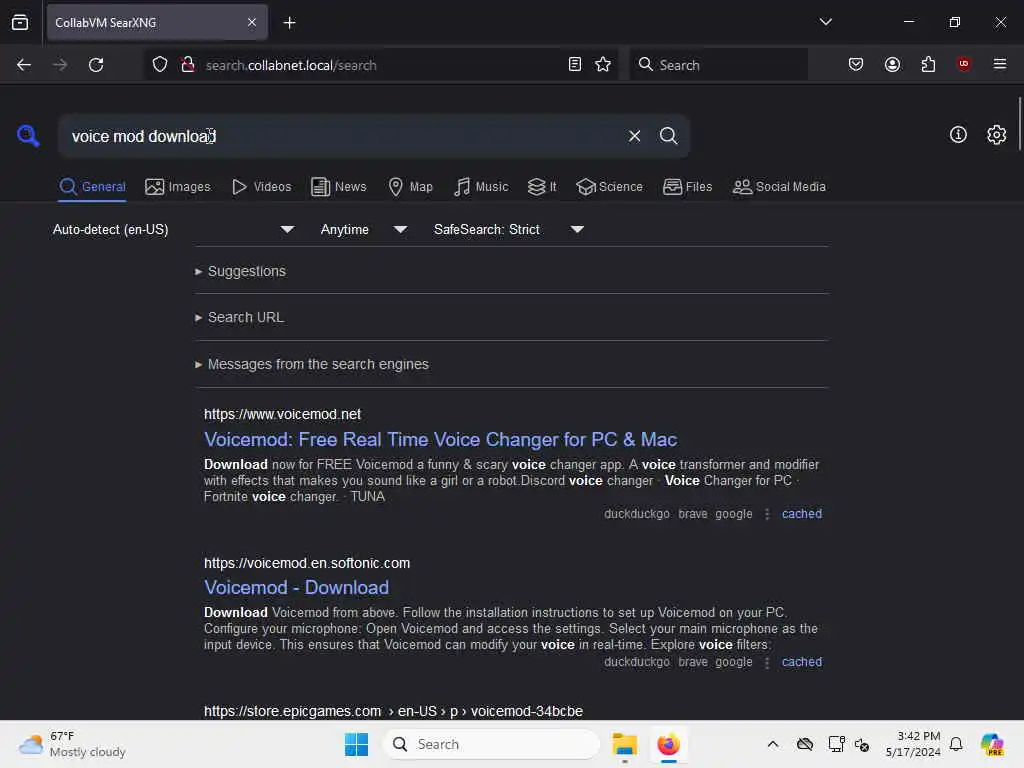Click the Windows taskbar Search box
The height and width of the screenshot is (768, 1024).
click(x=491, y=744)
